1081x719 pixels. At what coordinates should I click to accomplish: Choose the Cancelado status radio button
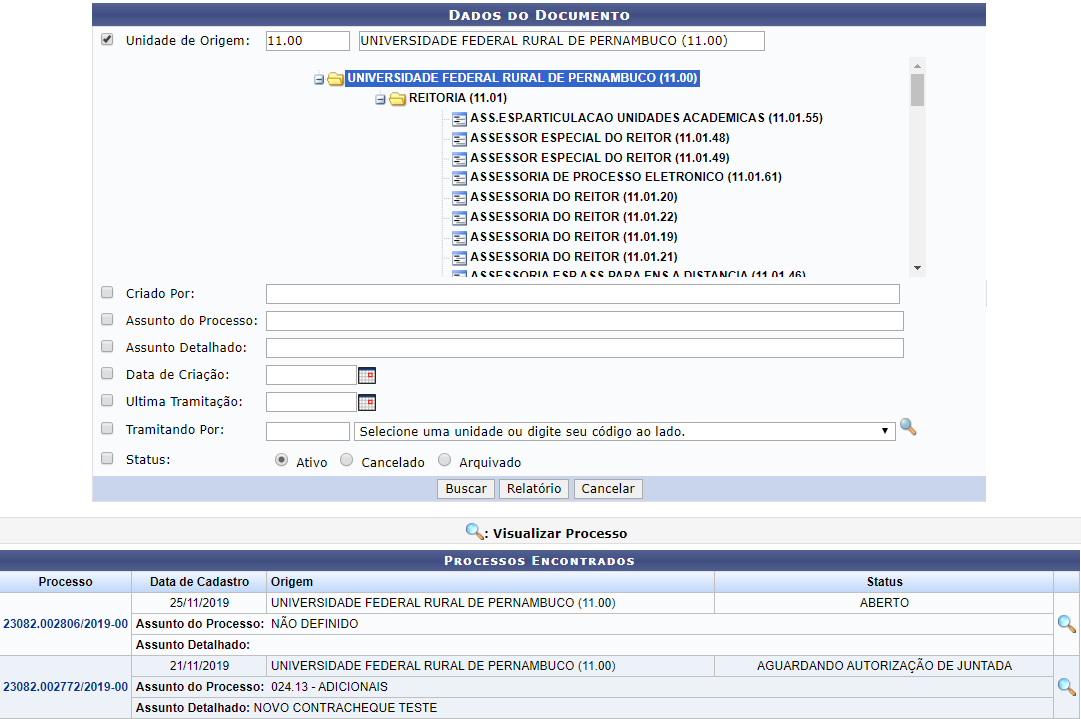pyautogui.click(x=347, y=460)
